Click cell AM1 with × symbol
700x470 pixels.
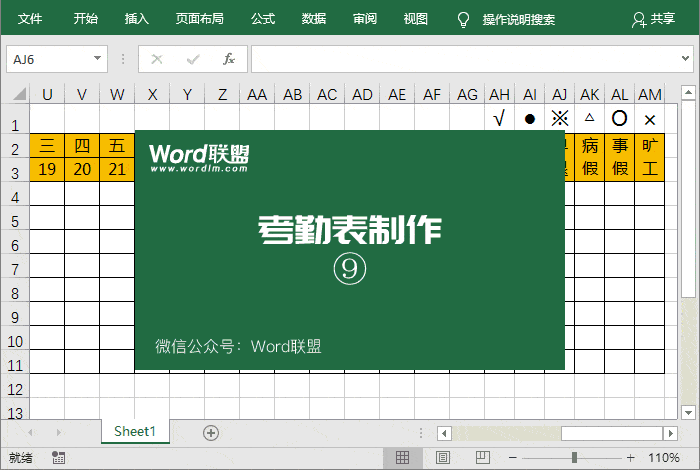point(650,119)
